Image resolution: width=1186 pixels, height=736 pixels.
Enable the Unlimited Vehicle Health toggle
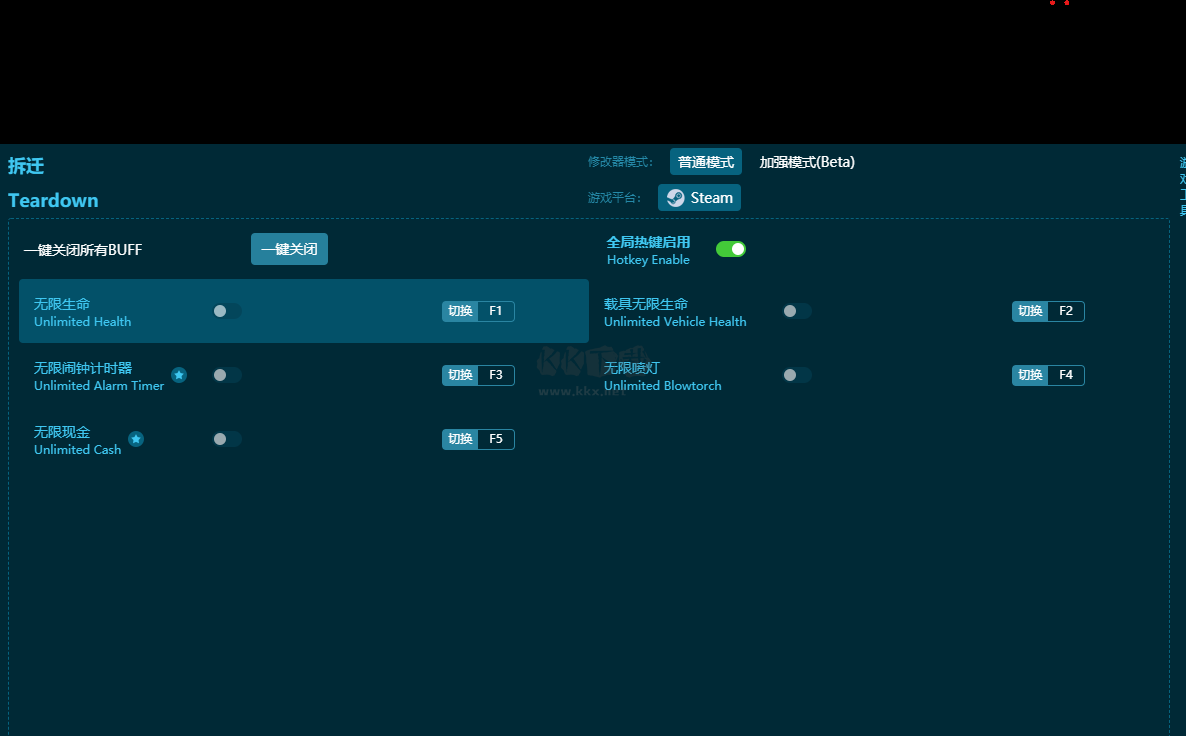797,311
